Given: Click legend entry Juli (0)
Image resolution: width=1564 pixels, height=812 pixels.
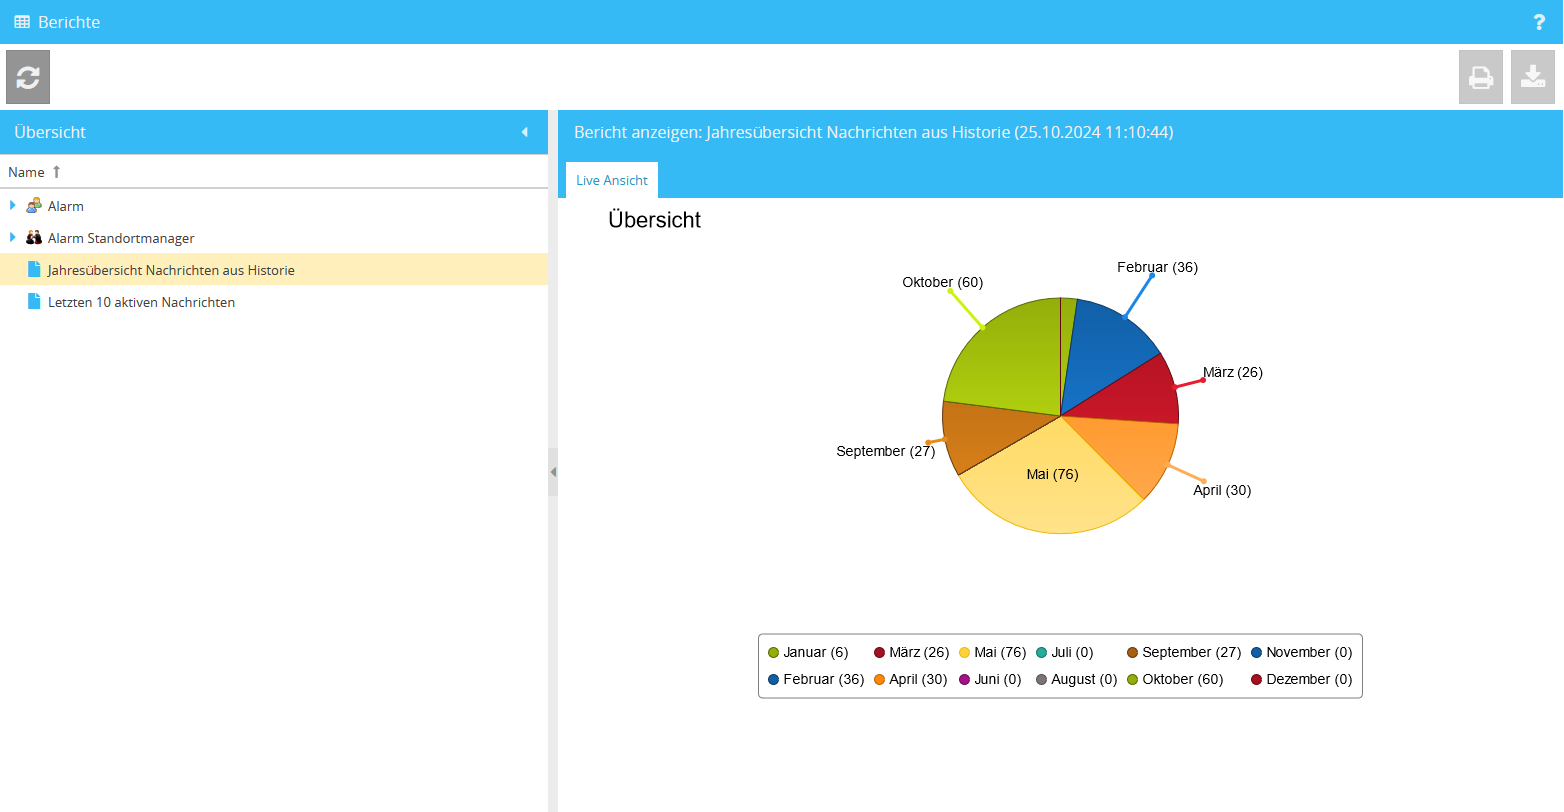Looking at the screenshot, I should tap(1064, 652).
